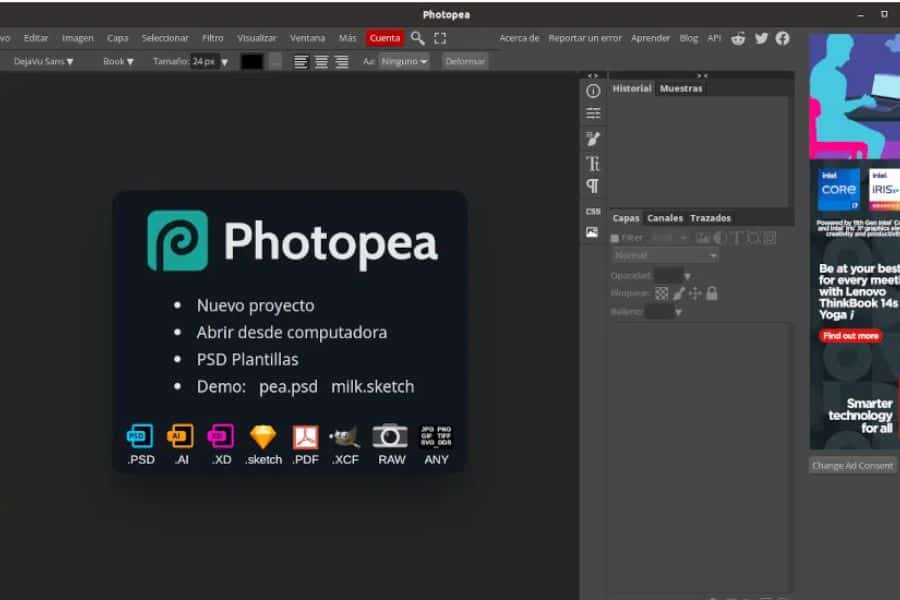Open the Normal blend mode dropdown

[x=665, y=255]
